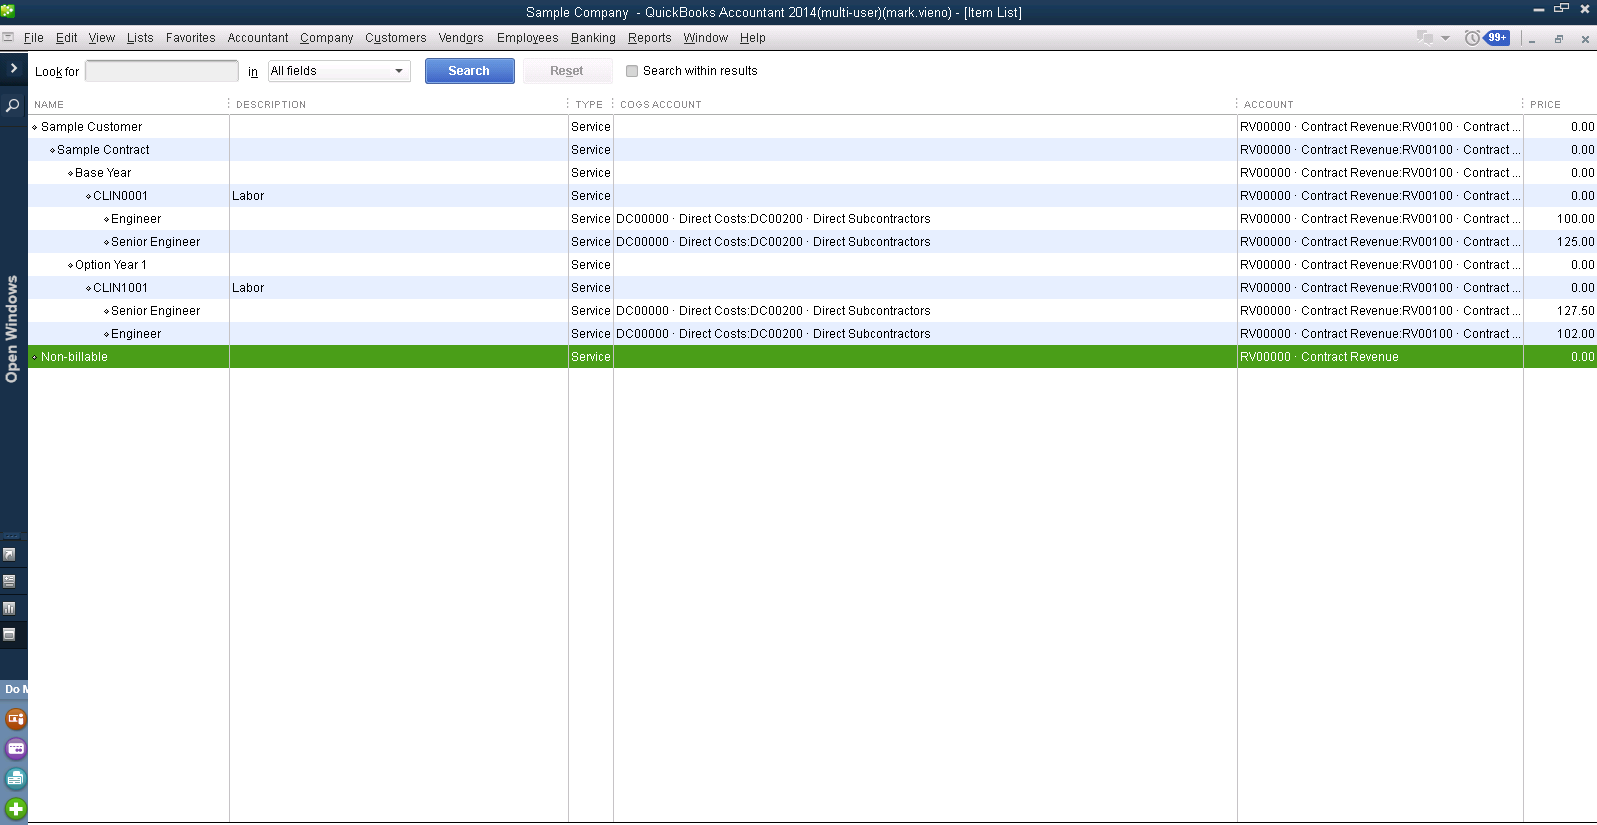Viewport: 1597px width, 825px height.
Task: Open the Window menu
Action: 705,38
